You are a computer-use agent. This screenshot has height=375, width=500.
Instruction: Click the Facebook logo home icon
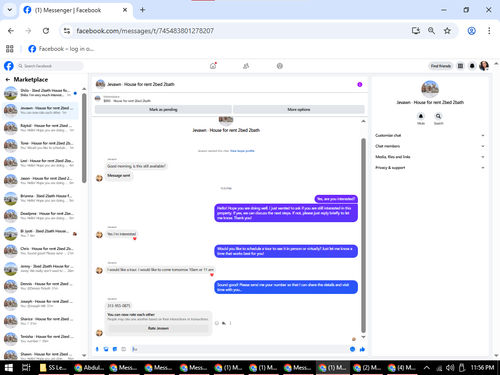click(x=9, y=66)
